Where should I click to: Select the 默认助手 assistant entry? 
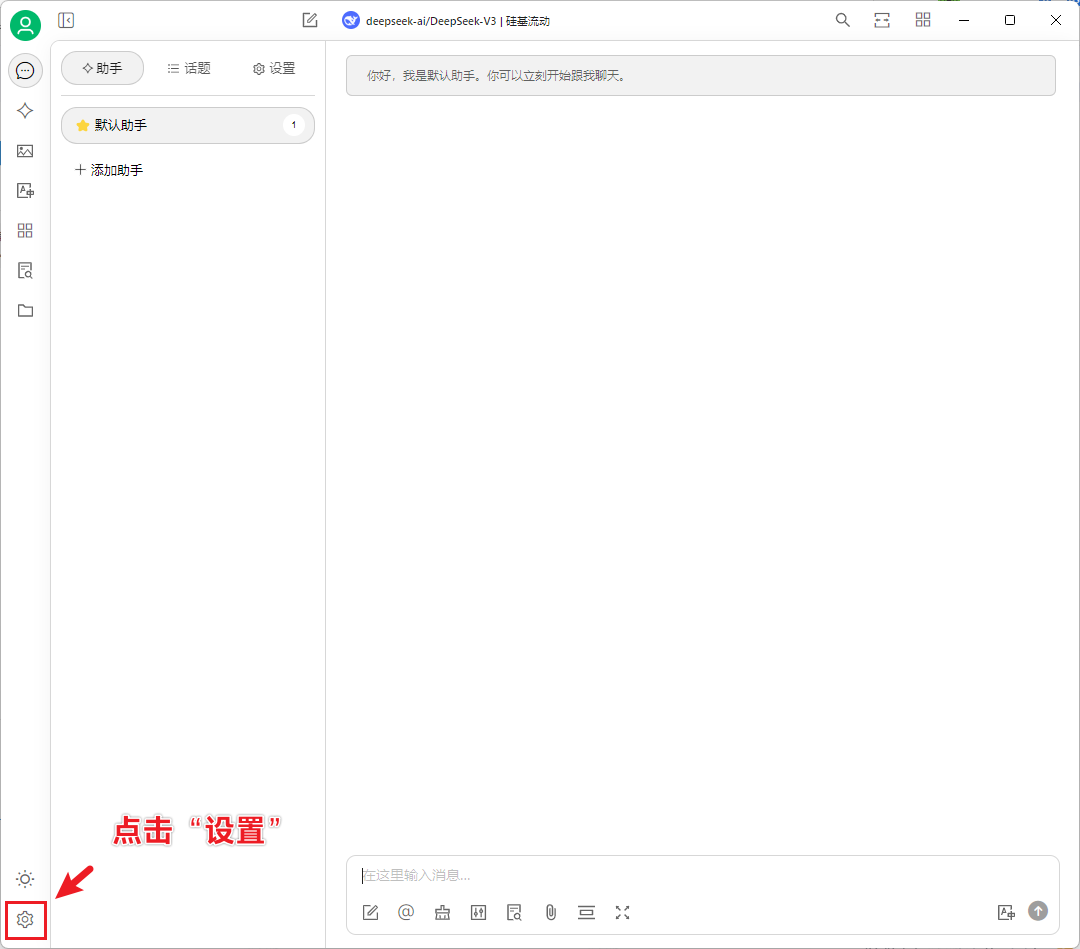[x=188, y=125]
